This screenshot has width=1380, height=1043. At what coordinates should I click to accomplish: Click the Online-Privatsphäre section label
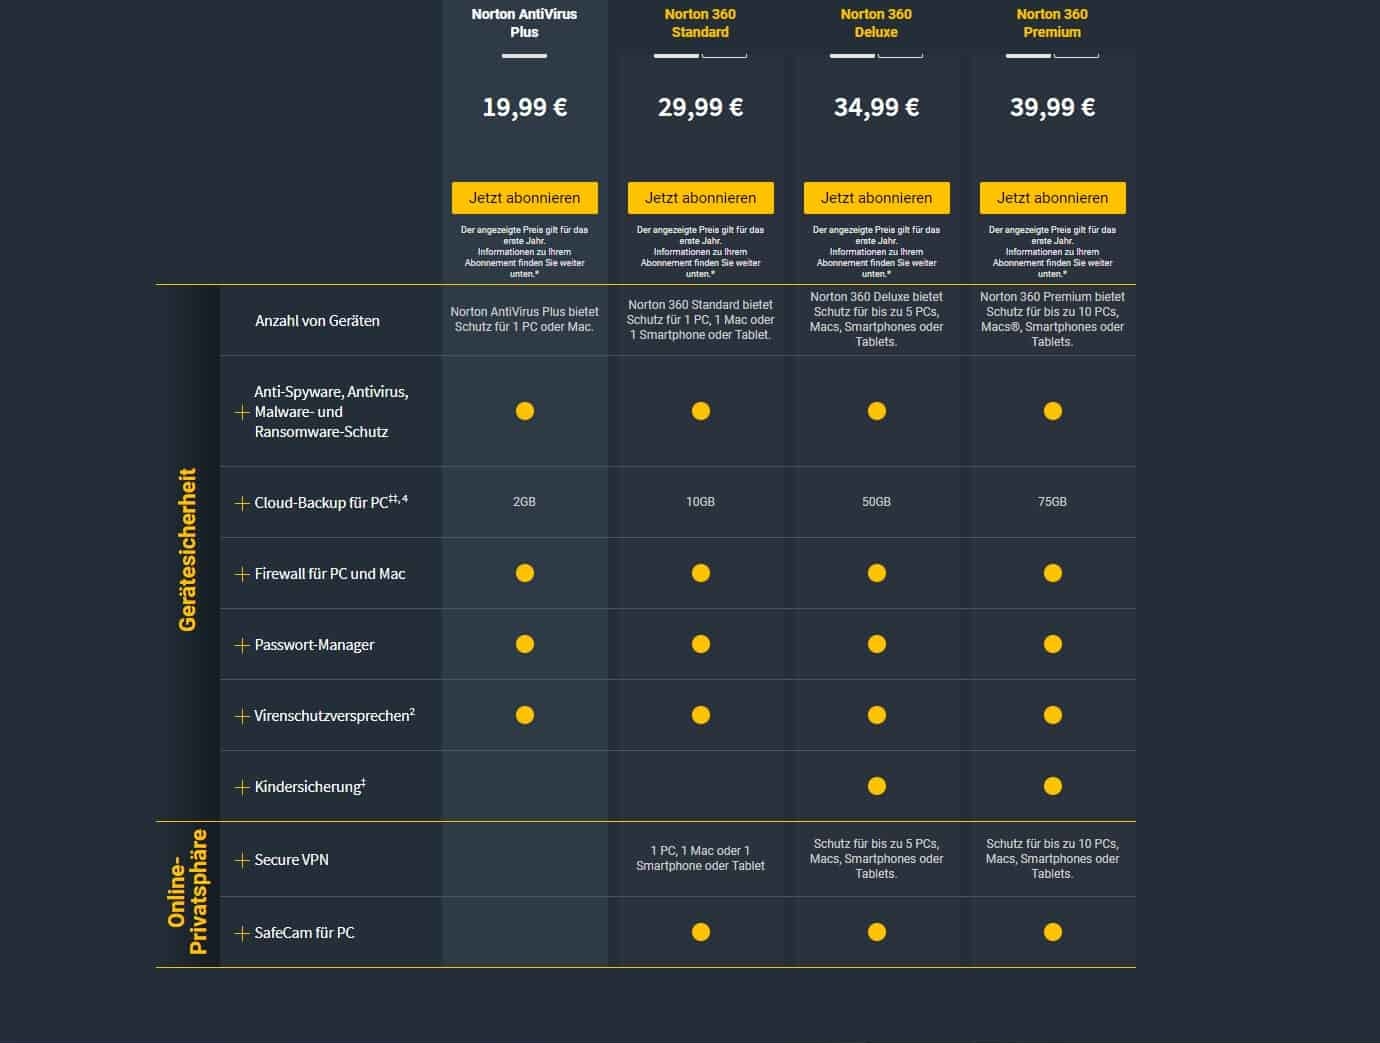[x=187, y=892]
